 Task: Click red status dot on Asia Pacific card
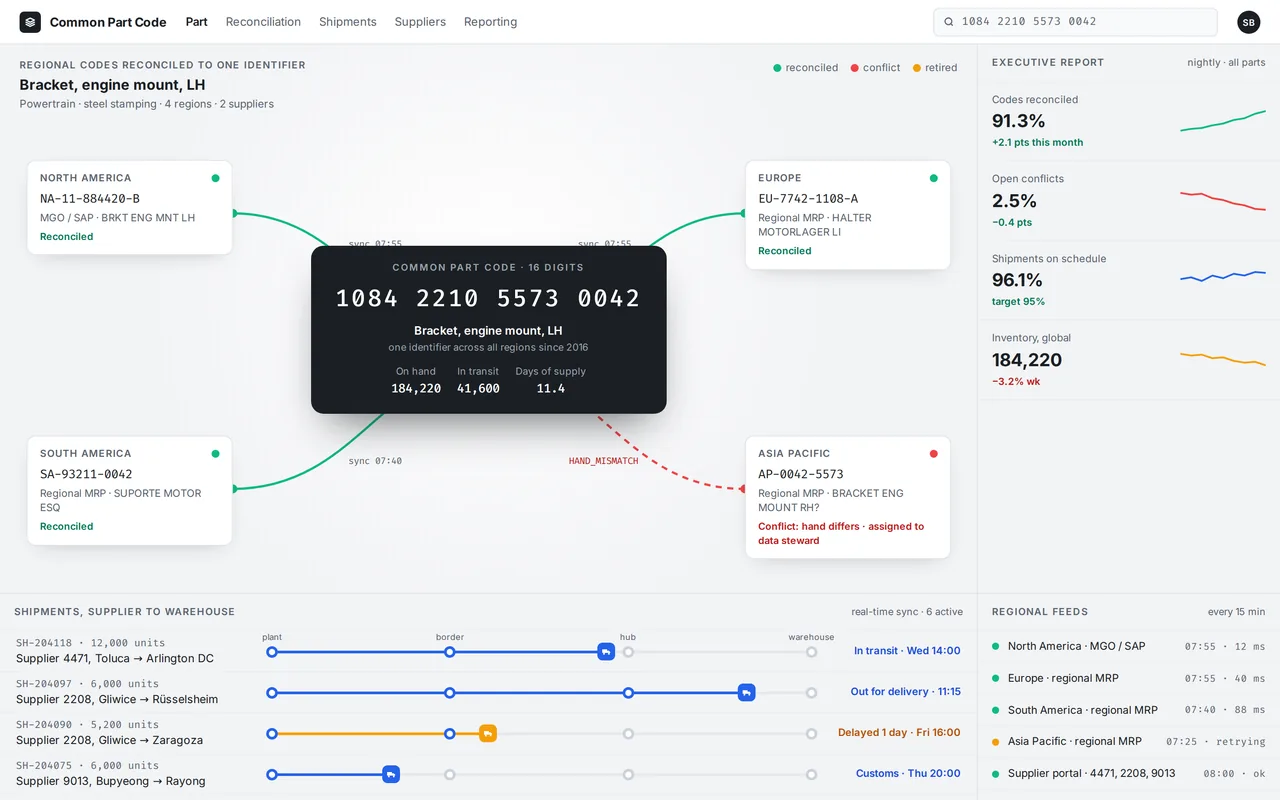(x=934, y=453)
